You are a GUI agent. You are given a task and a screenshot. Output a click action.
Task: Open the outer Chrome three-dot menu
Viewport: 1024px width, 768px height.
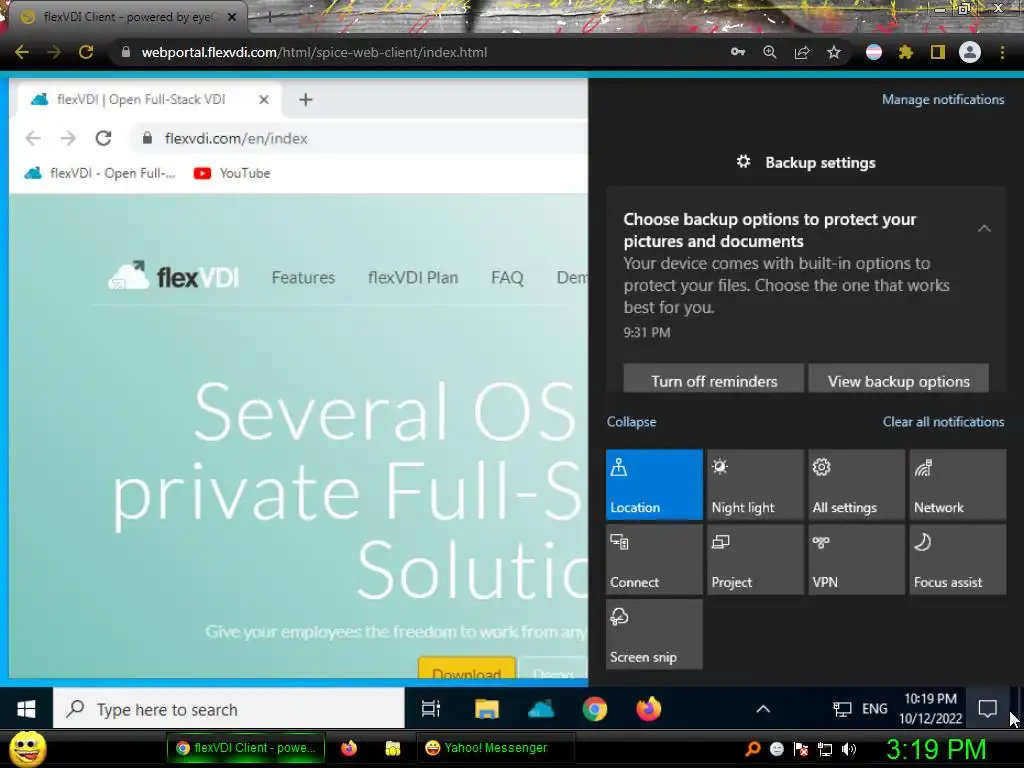(1002, 52)
